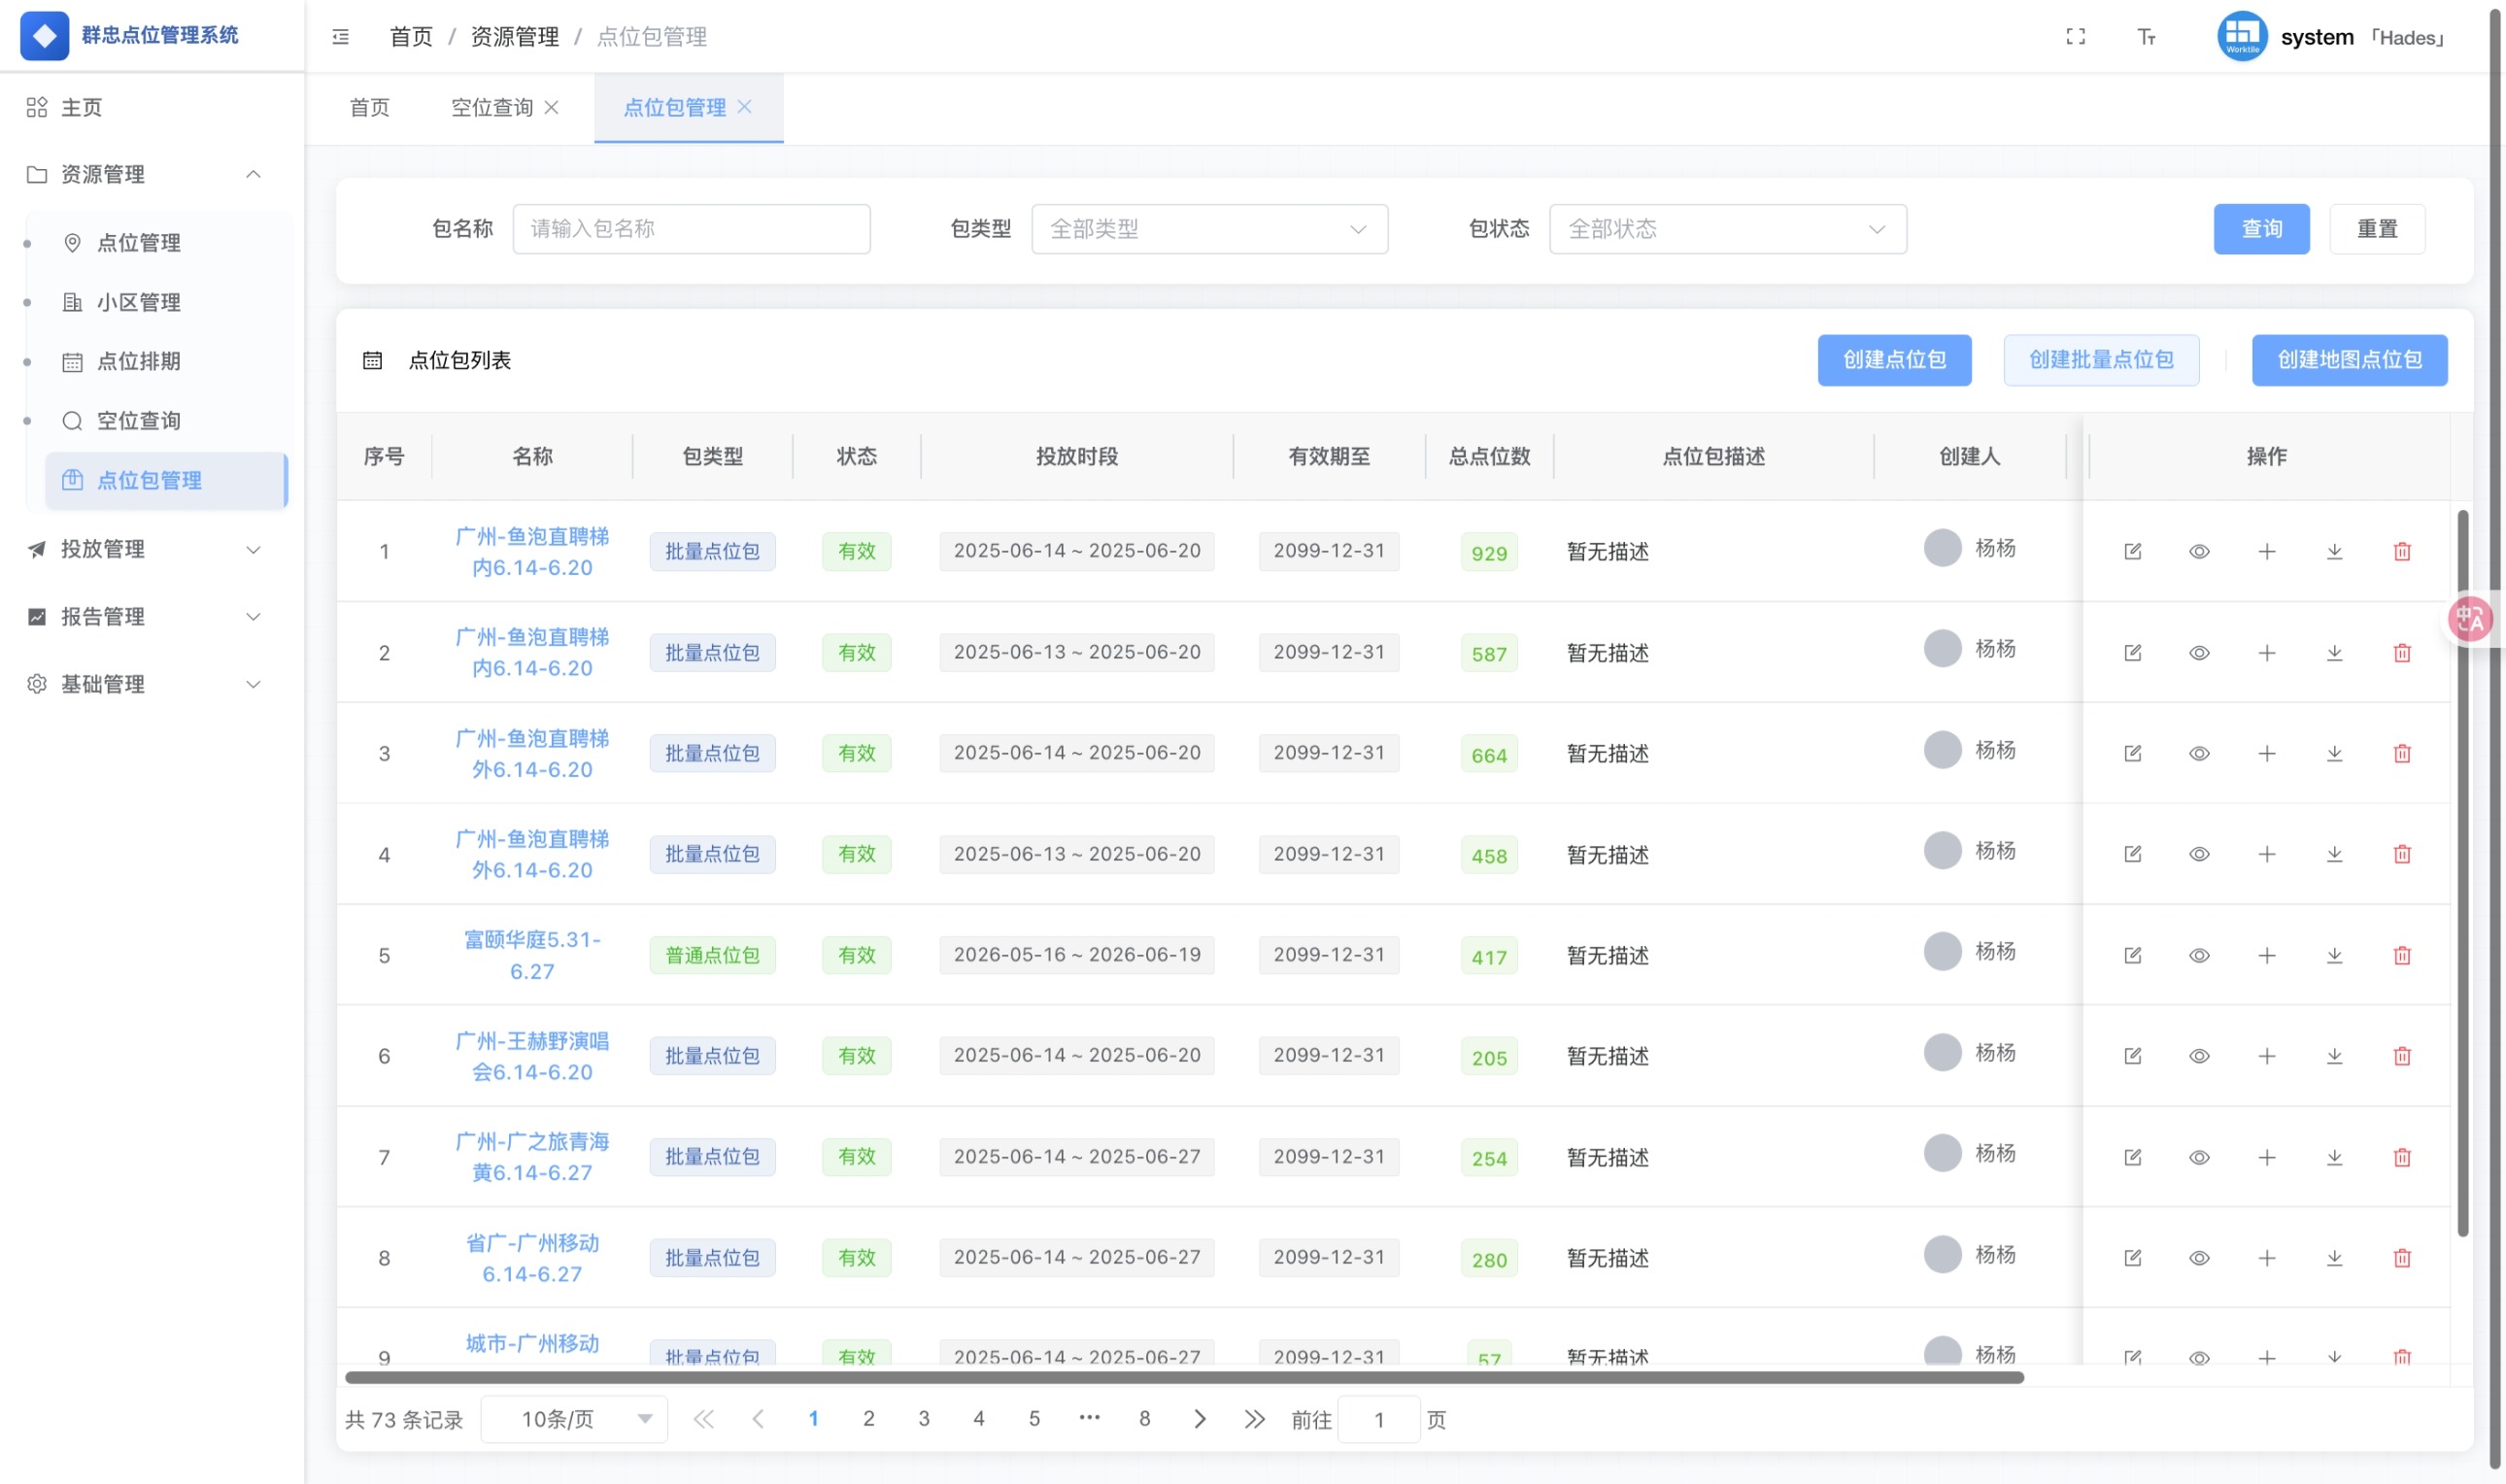Select 空位查询 in the sidebar
Viewport: 2506px width, 1484px height.
[x=138, y=420]
